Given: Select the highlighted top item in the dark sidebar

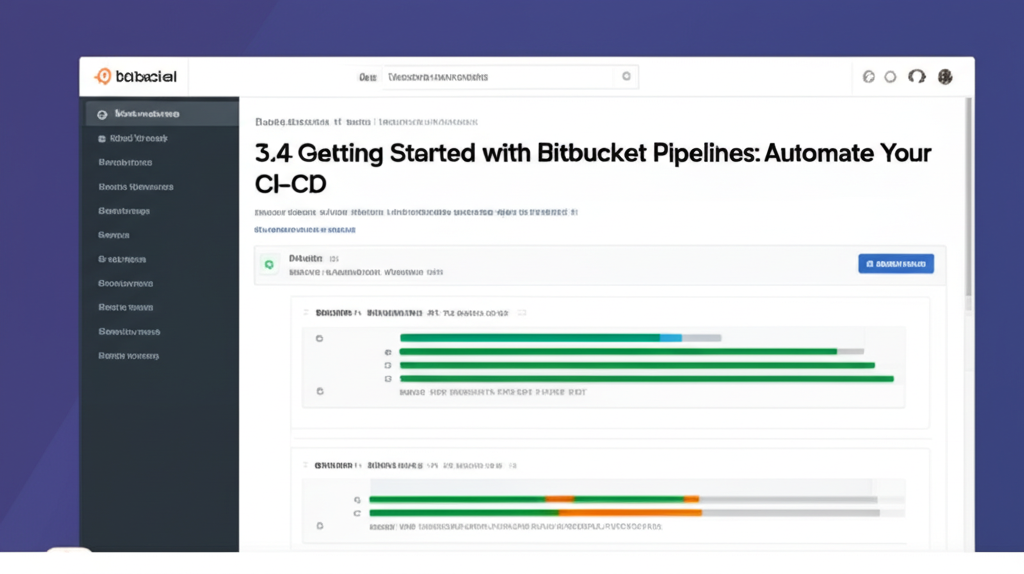Looking at the screenshot, I should 162,114.
